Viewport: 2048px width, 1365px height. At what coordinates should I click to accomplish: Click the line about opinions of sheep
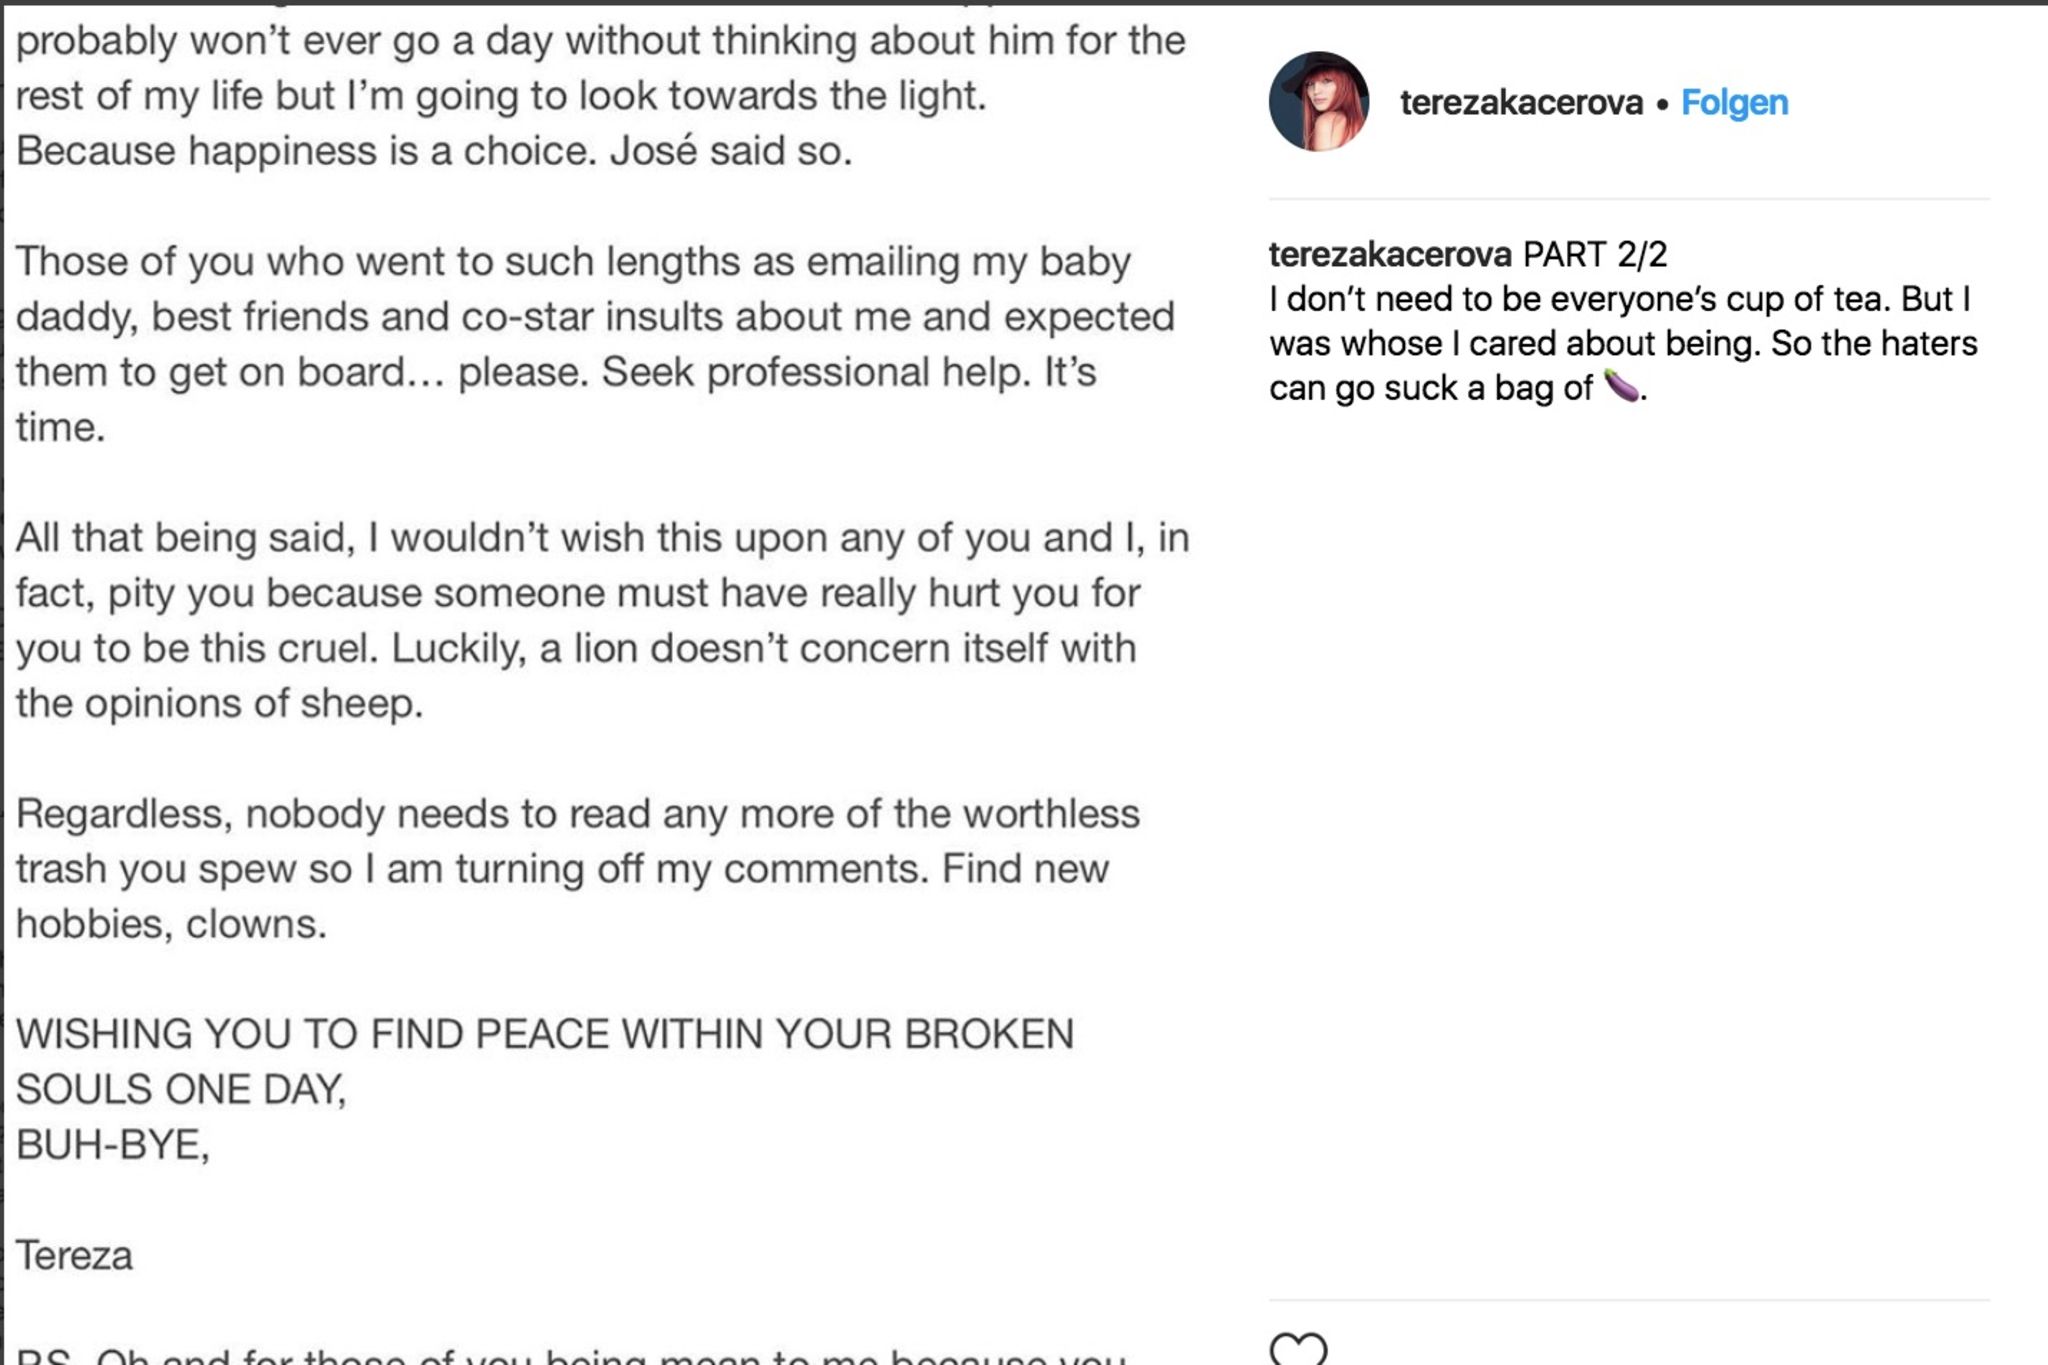[220, 704]
